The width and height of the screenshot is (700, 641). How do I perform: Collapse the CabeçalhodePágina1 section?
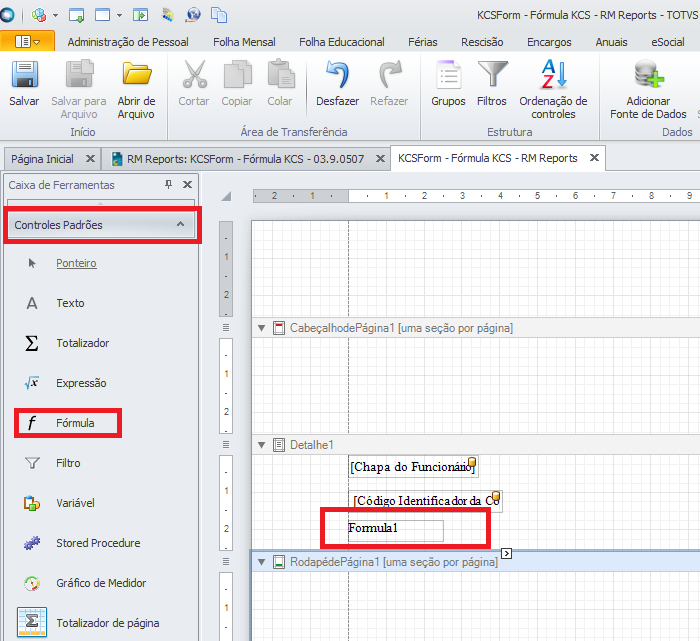262,328
